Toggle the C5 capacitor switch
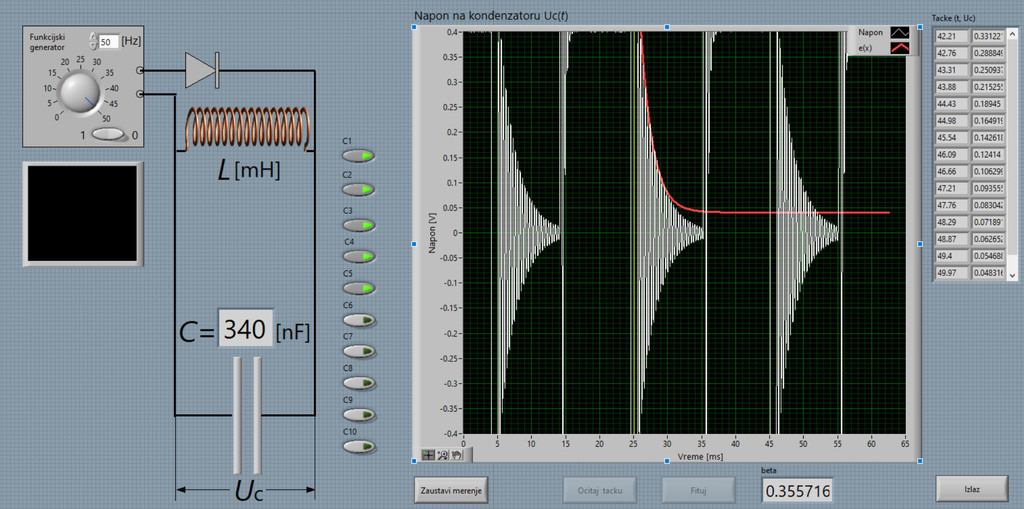The height and width of the screenshot is (509, 1024). [358, 288]
